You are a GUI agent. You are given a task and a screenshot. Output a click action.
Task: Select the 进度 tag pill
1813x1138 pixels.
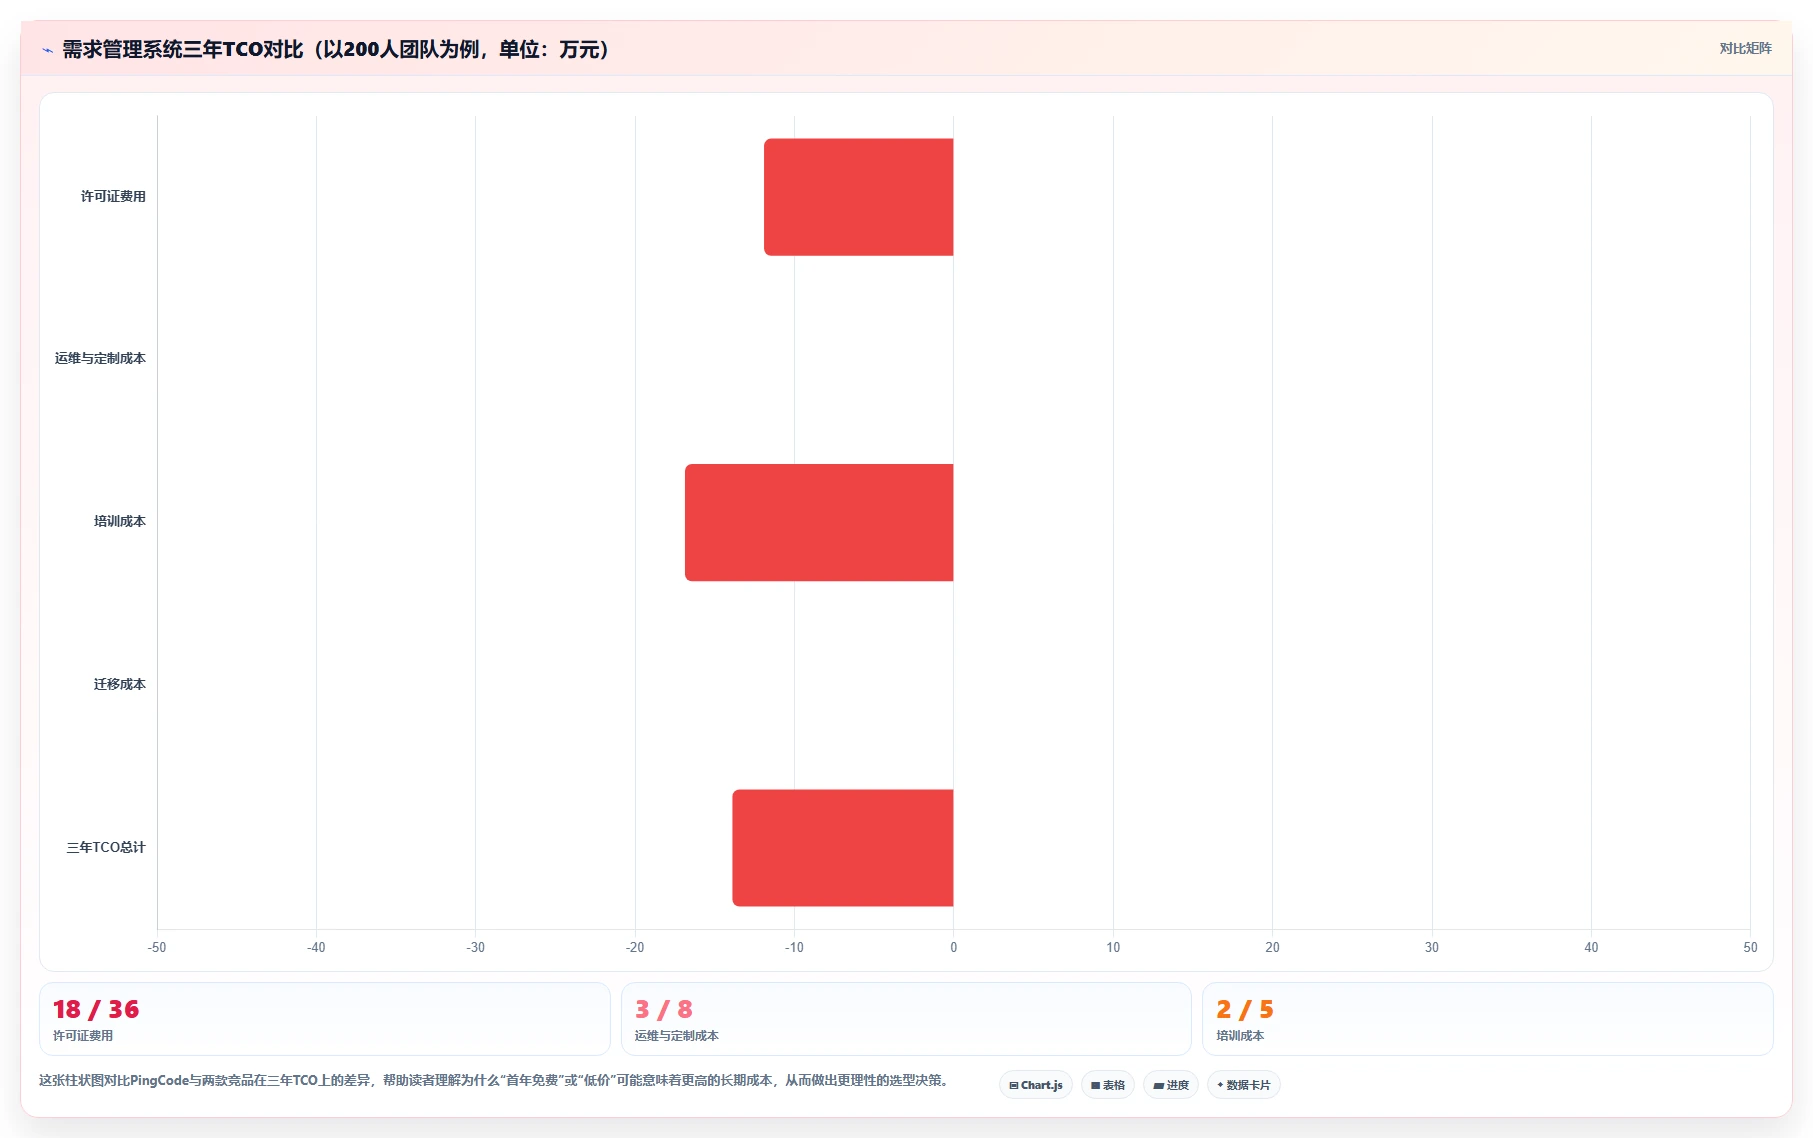click(1171, 1085)
